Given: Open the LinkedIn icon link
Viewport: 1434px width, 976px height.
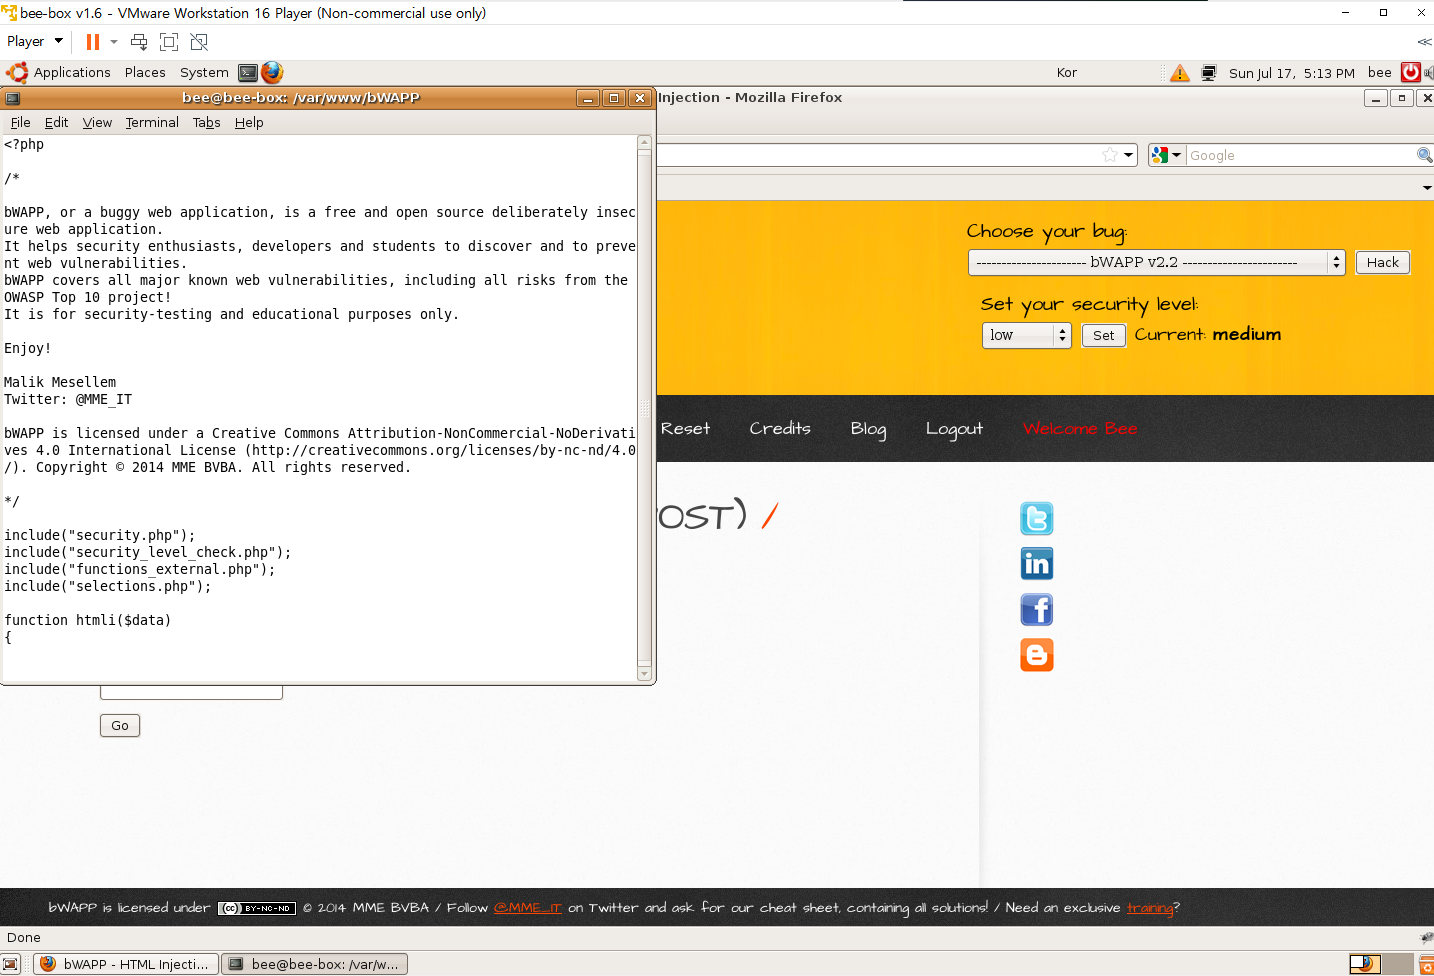Looking at the screenshot, I should coord(1037,564).
